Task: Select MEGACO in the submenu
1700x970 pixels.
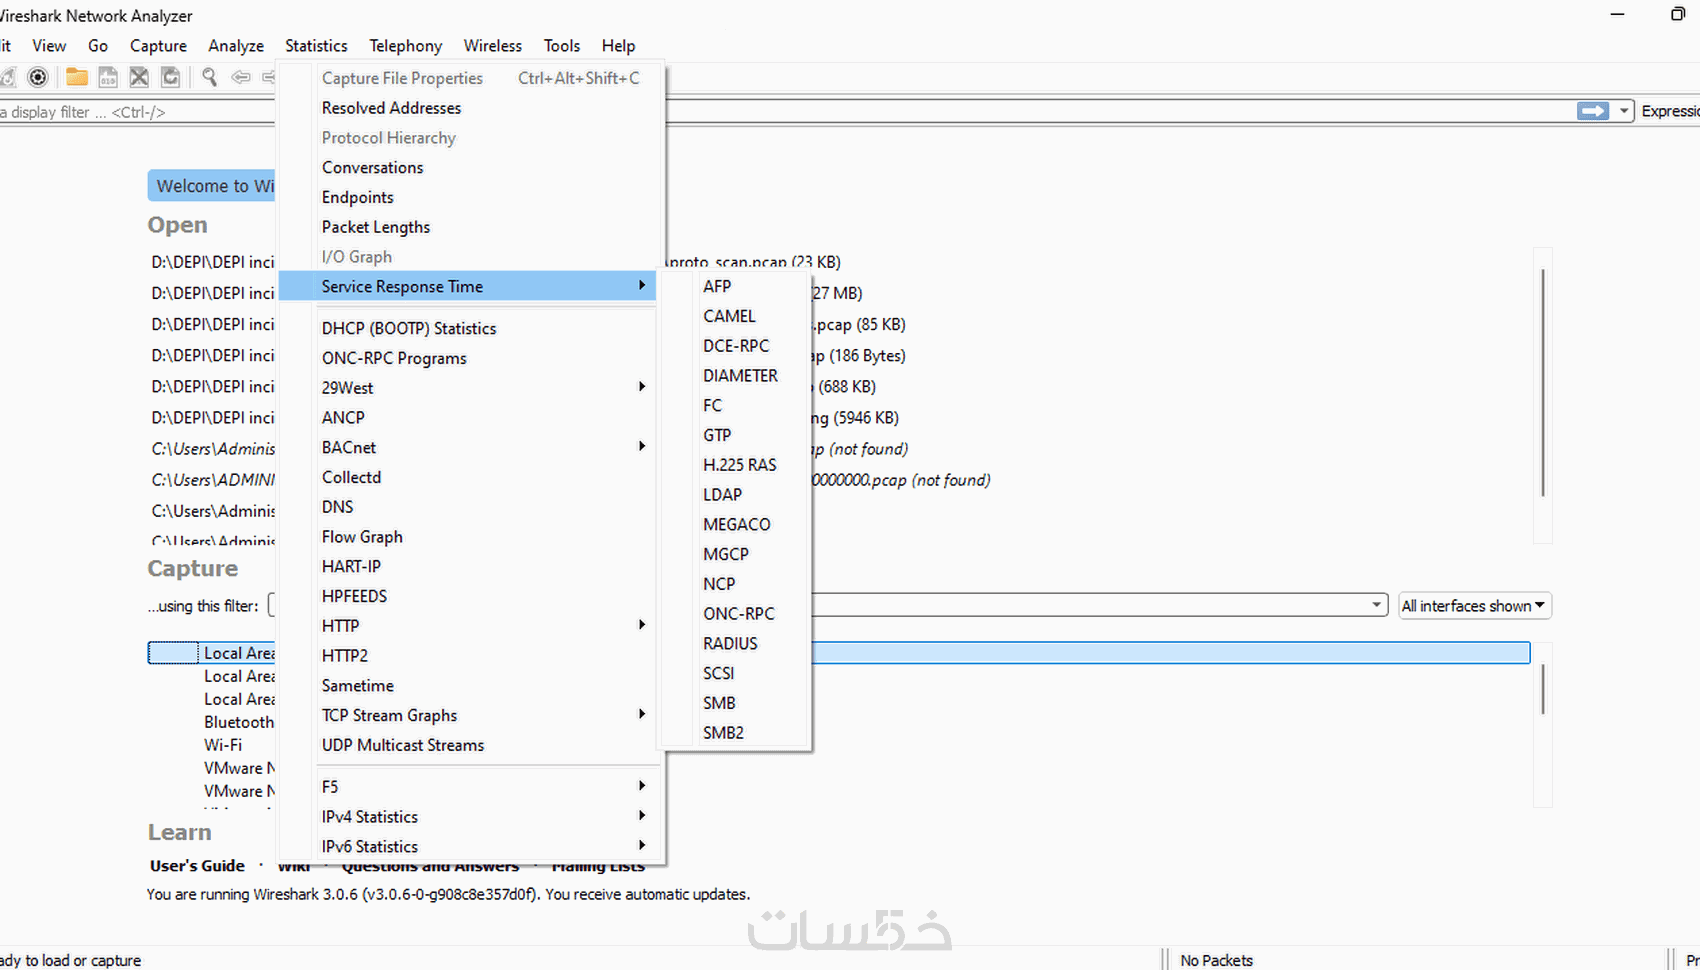Action: (x=735, y=524)
